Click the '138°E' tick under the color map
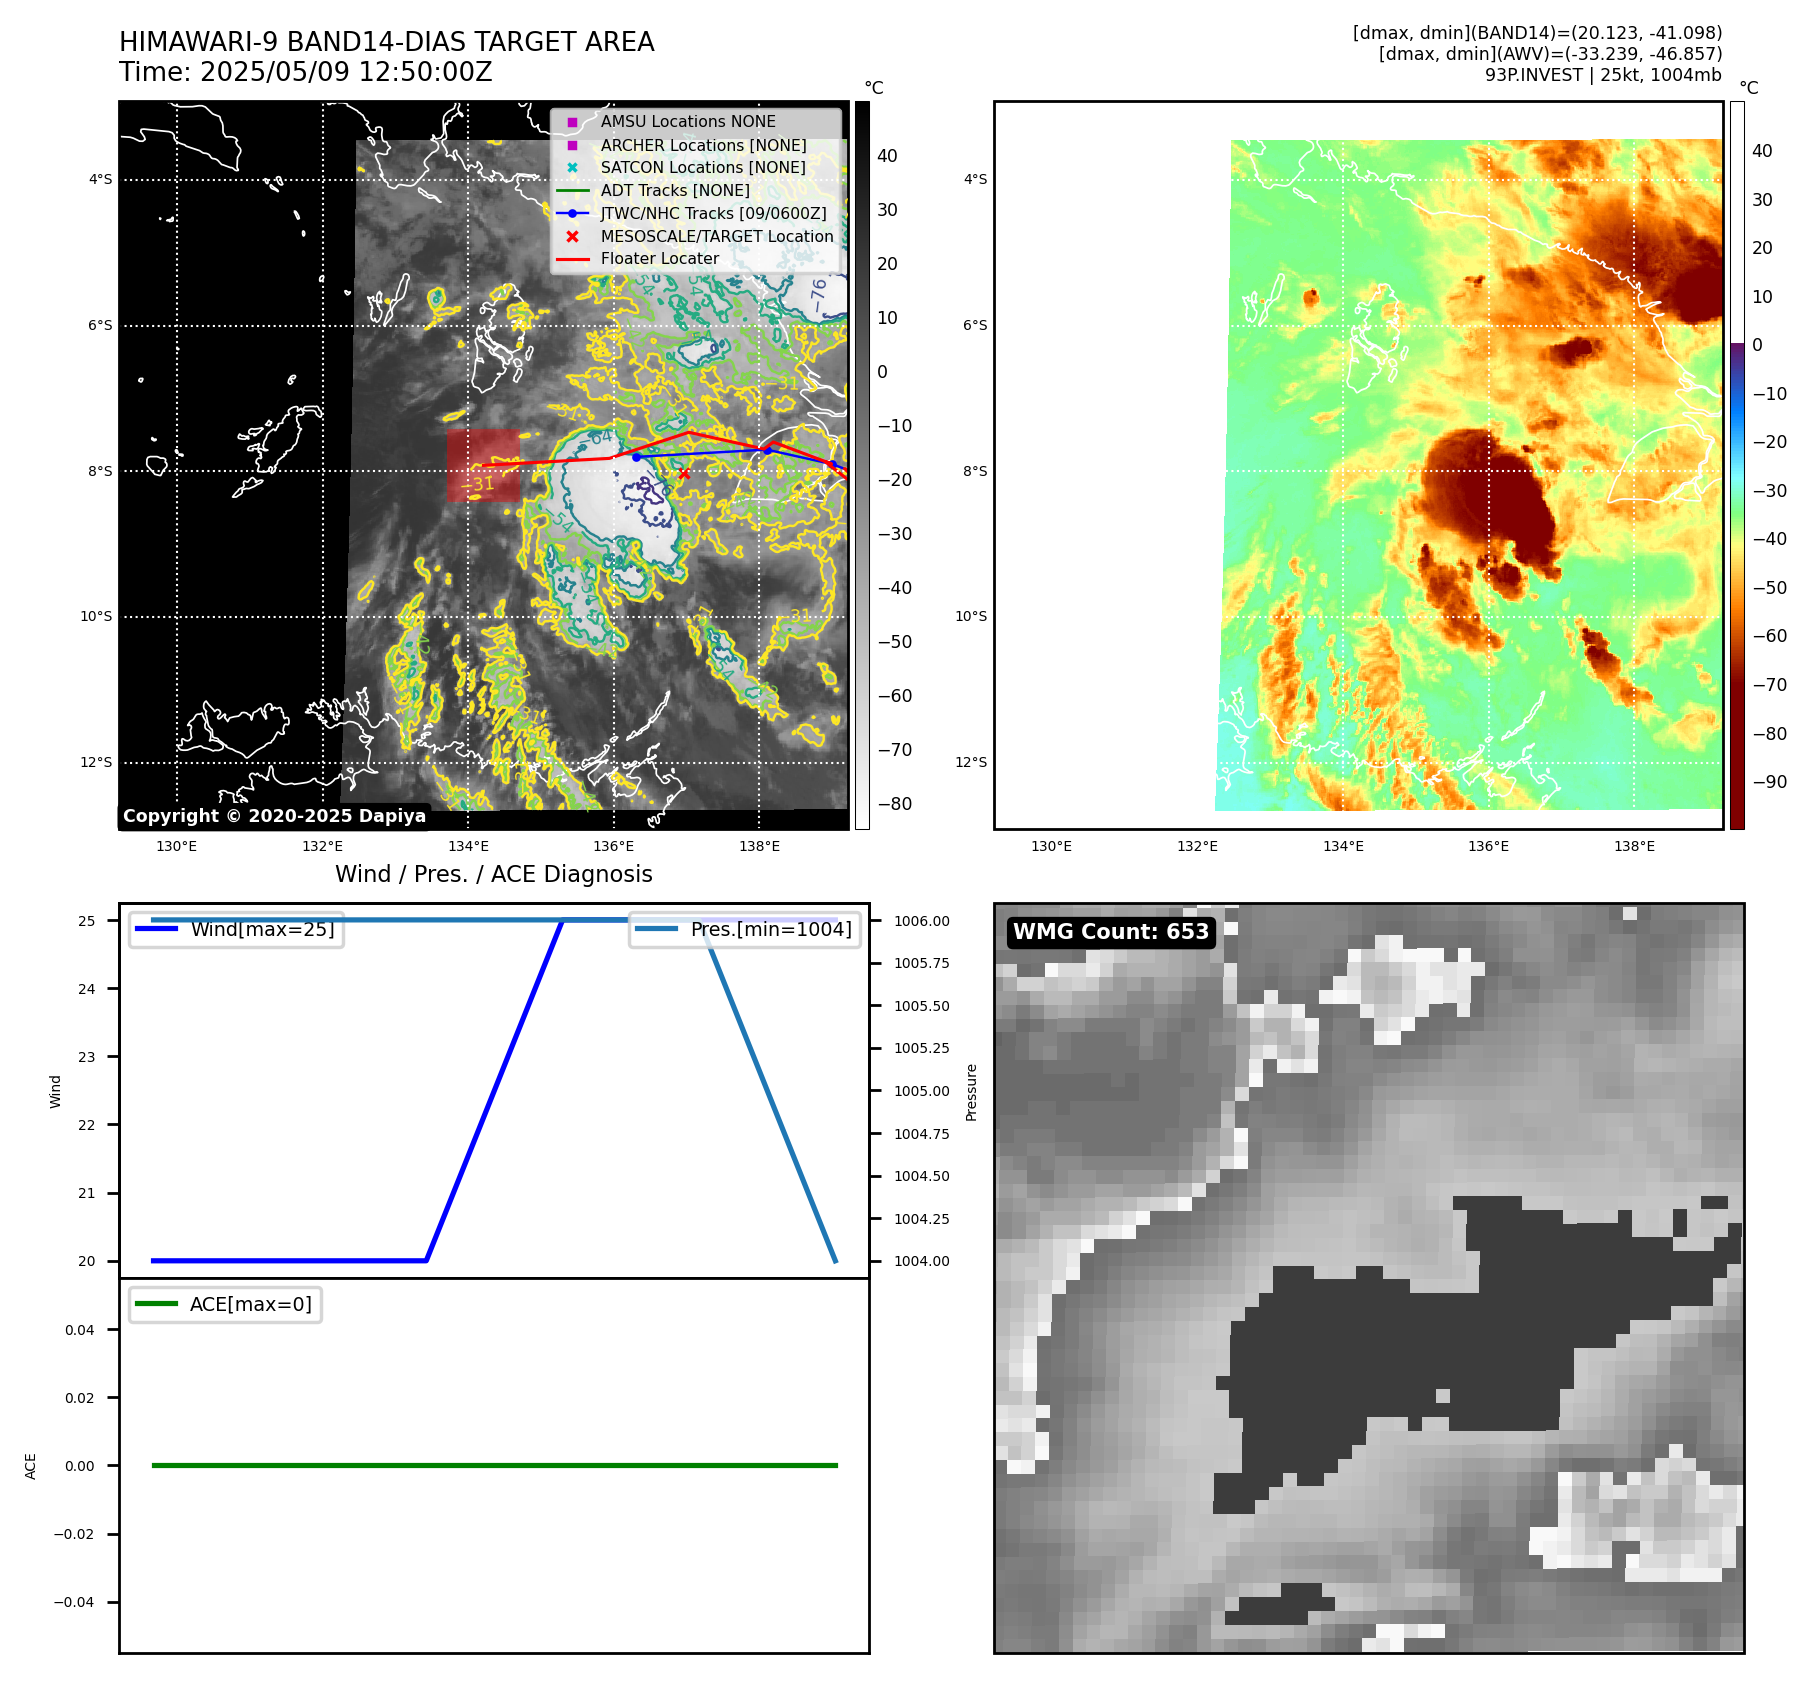The height and width of the screenshot is (1690, 1813). tap(1634, 846)
